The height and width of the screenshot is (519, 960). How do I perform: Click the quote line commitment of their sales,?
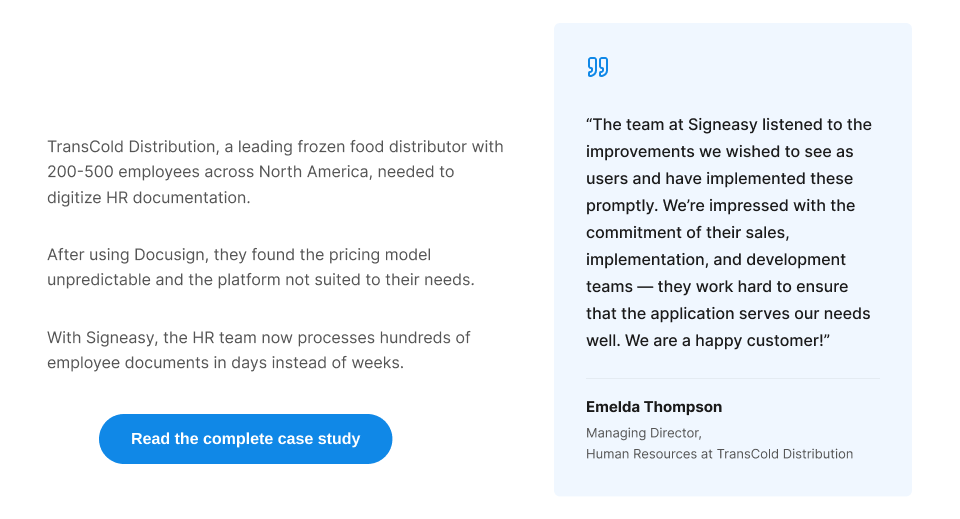pos(688,233)
